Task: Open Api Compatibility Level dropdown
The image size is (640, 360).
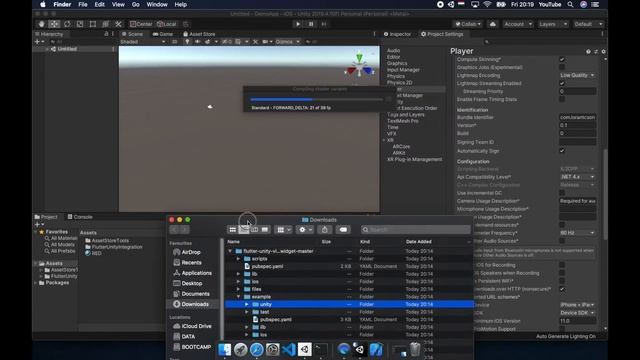Action: click(577, 177)
